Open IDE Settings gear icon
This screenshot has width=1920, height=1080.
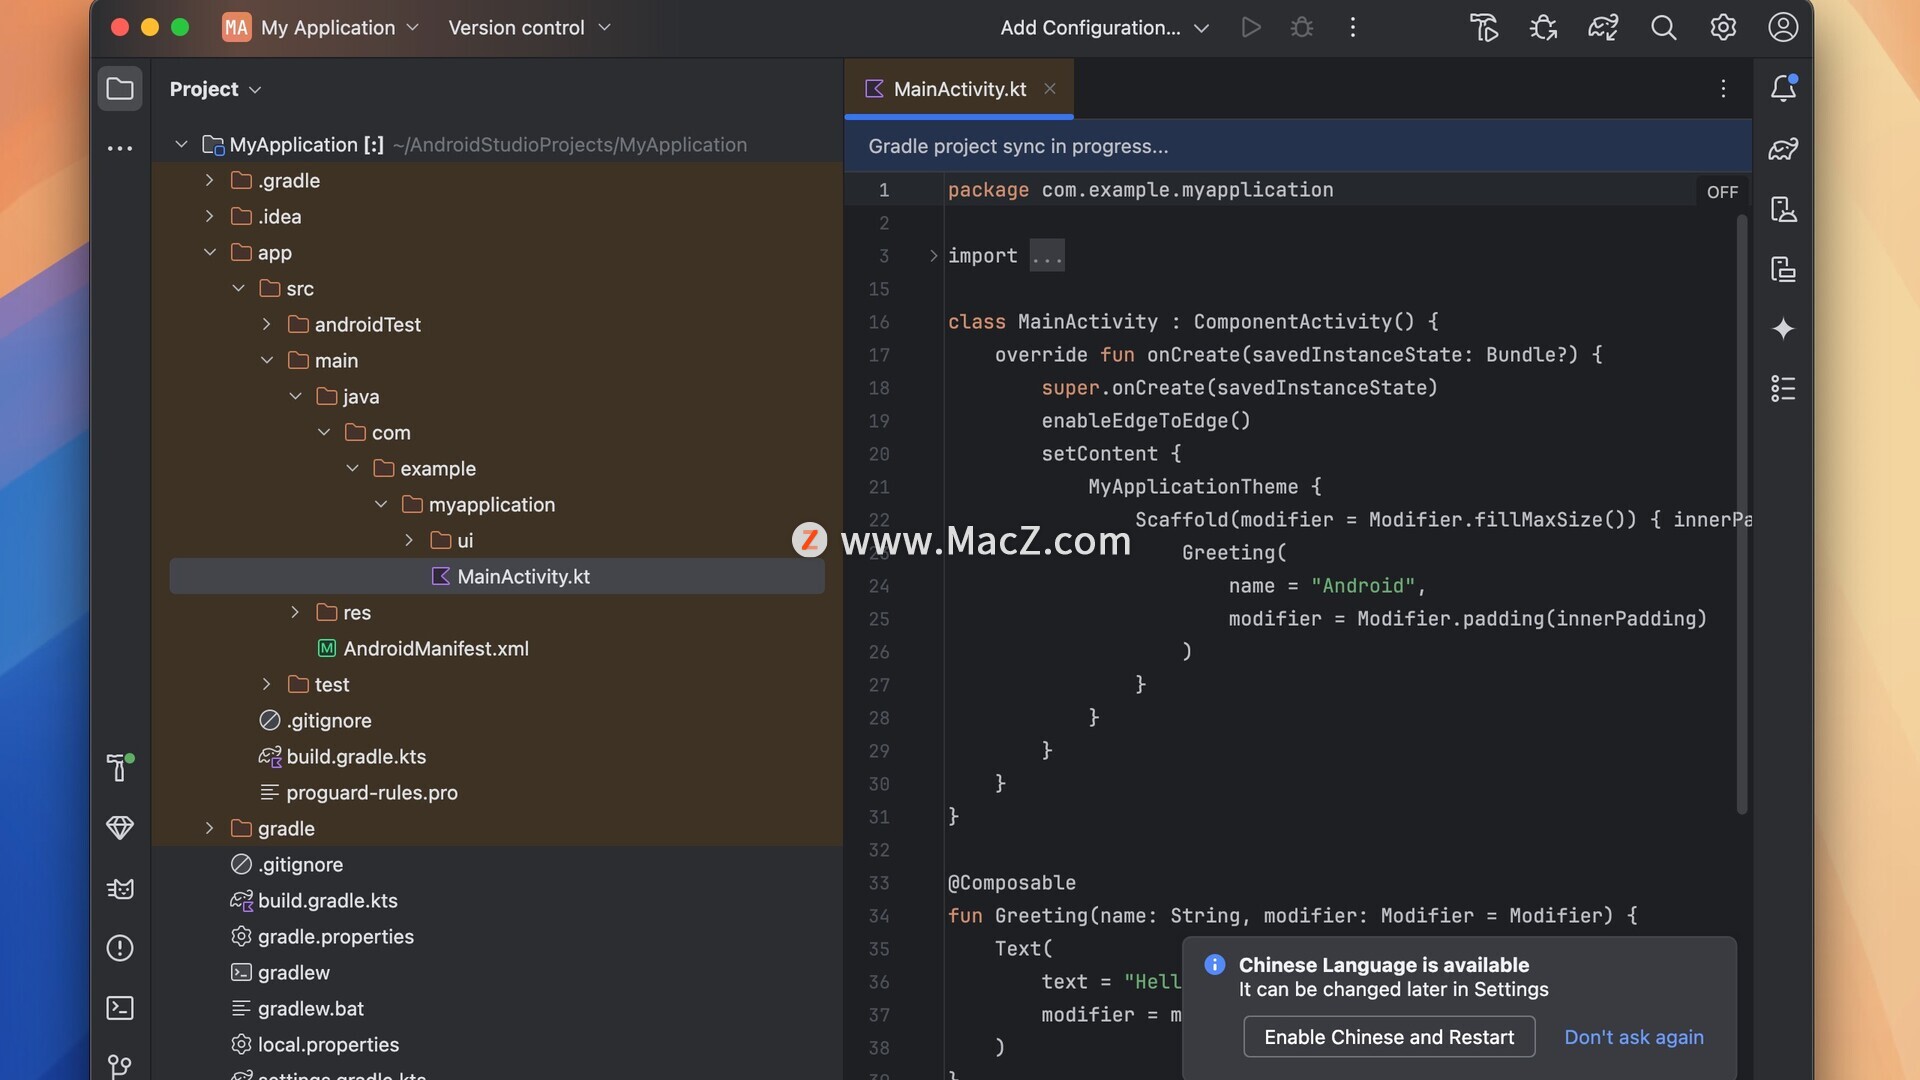click(x=1723, y=27)
